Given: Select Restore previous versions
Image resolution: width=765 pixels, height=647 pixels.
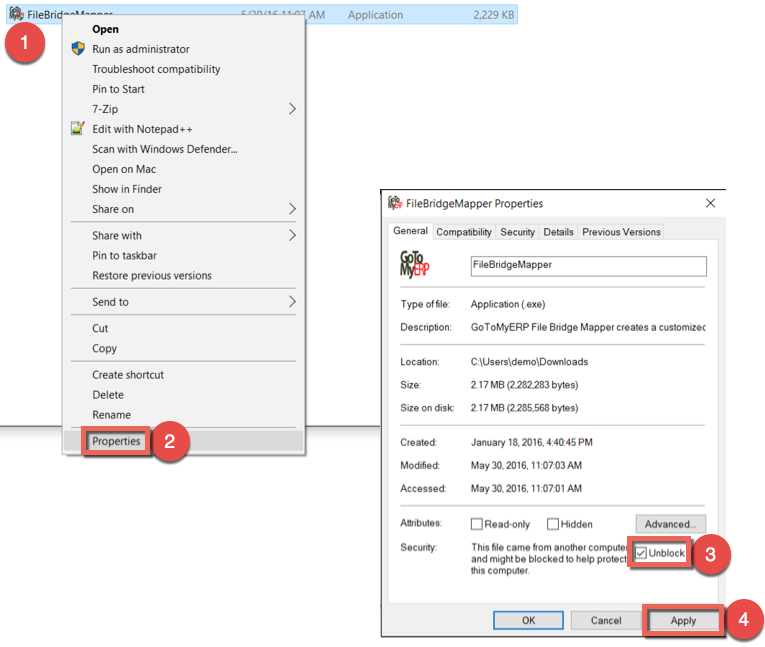Looking at the screenshot, I should click(x=152, y=275).
